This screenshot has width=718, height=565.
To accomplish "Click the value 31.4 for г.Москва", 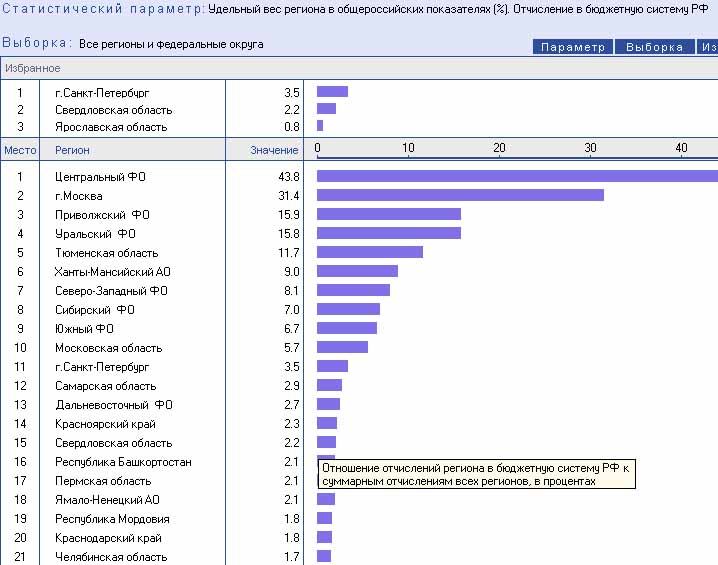I will pos(288,196).
